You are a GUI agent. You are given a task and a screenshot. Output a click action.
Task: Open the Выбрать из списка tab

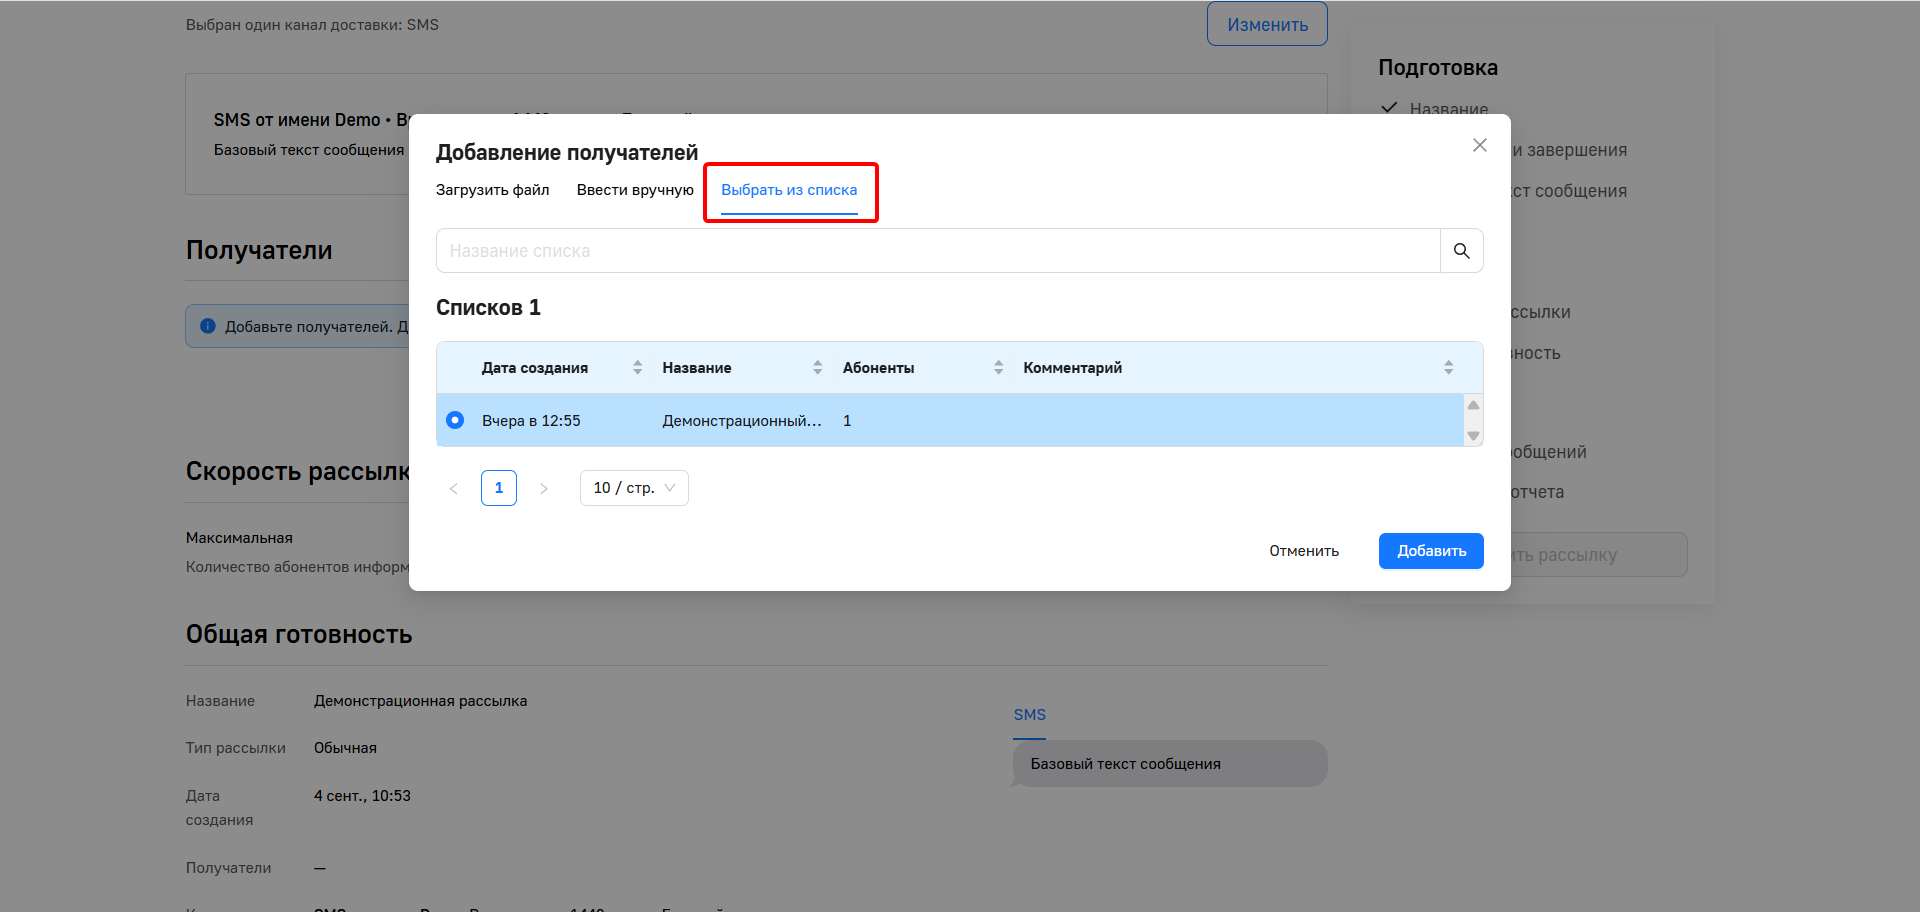[789, 190]
